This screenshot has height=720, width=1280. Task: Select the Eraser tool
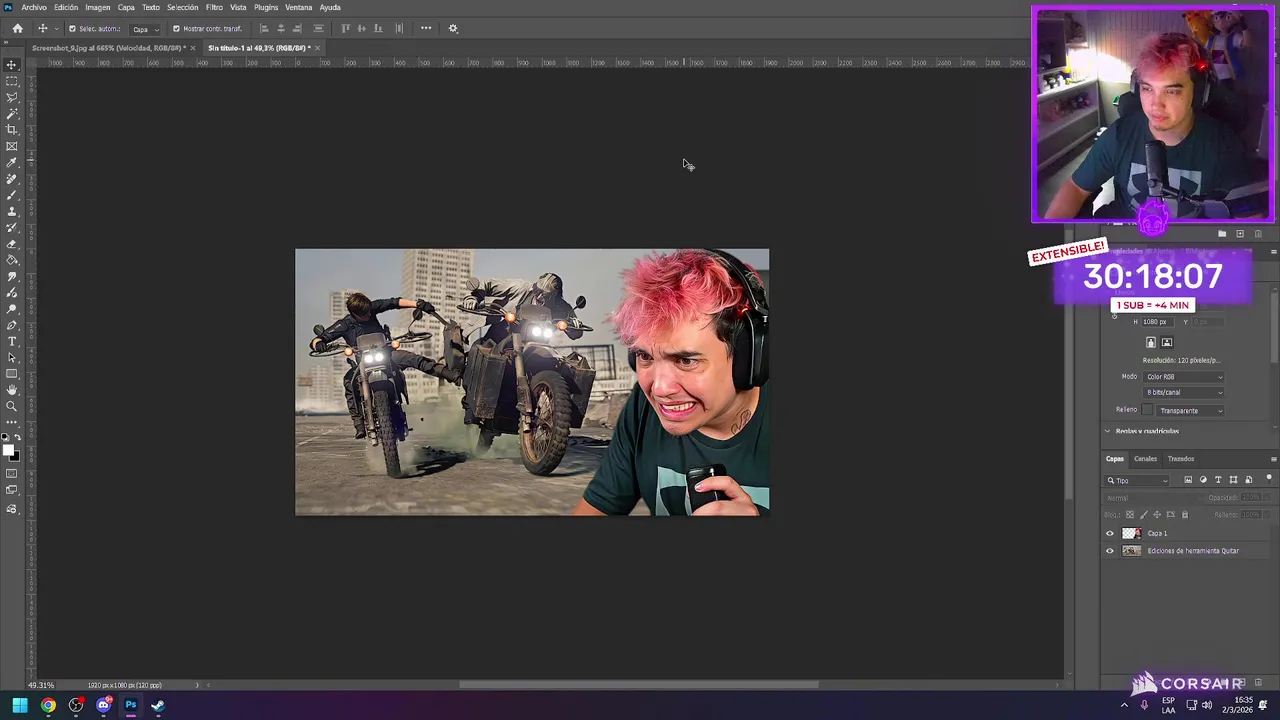tap(12, 242)
